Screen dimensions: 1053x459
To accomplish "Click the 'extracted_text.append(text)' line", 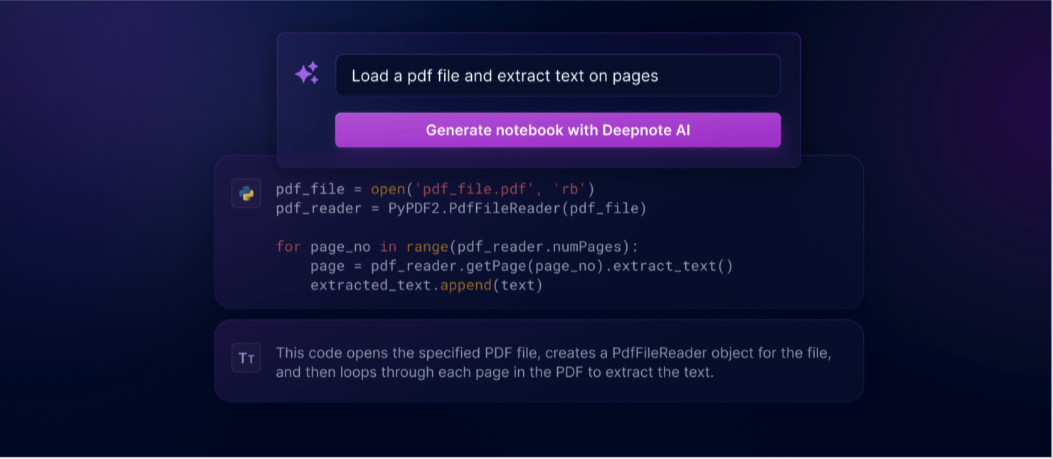I will [426, 286].
